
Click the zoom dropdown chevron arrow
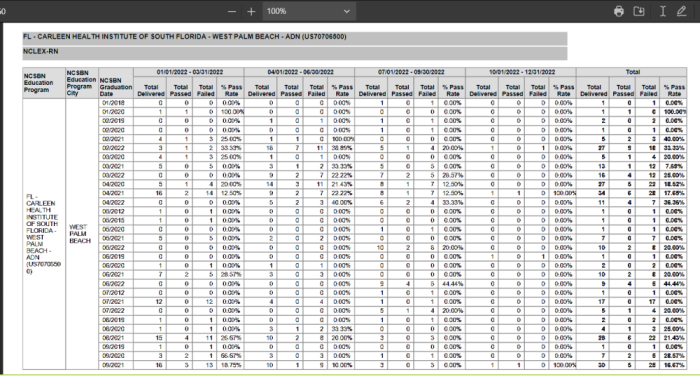(x=346, y=12)
